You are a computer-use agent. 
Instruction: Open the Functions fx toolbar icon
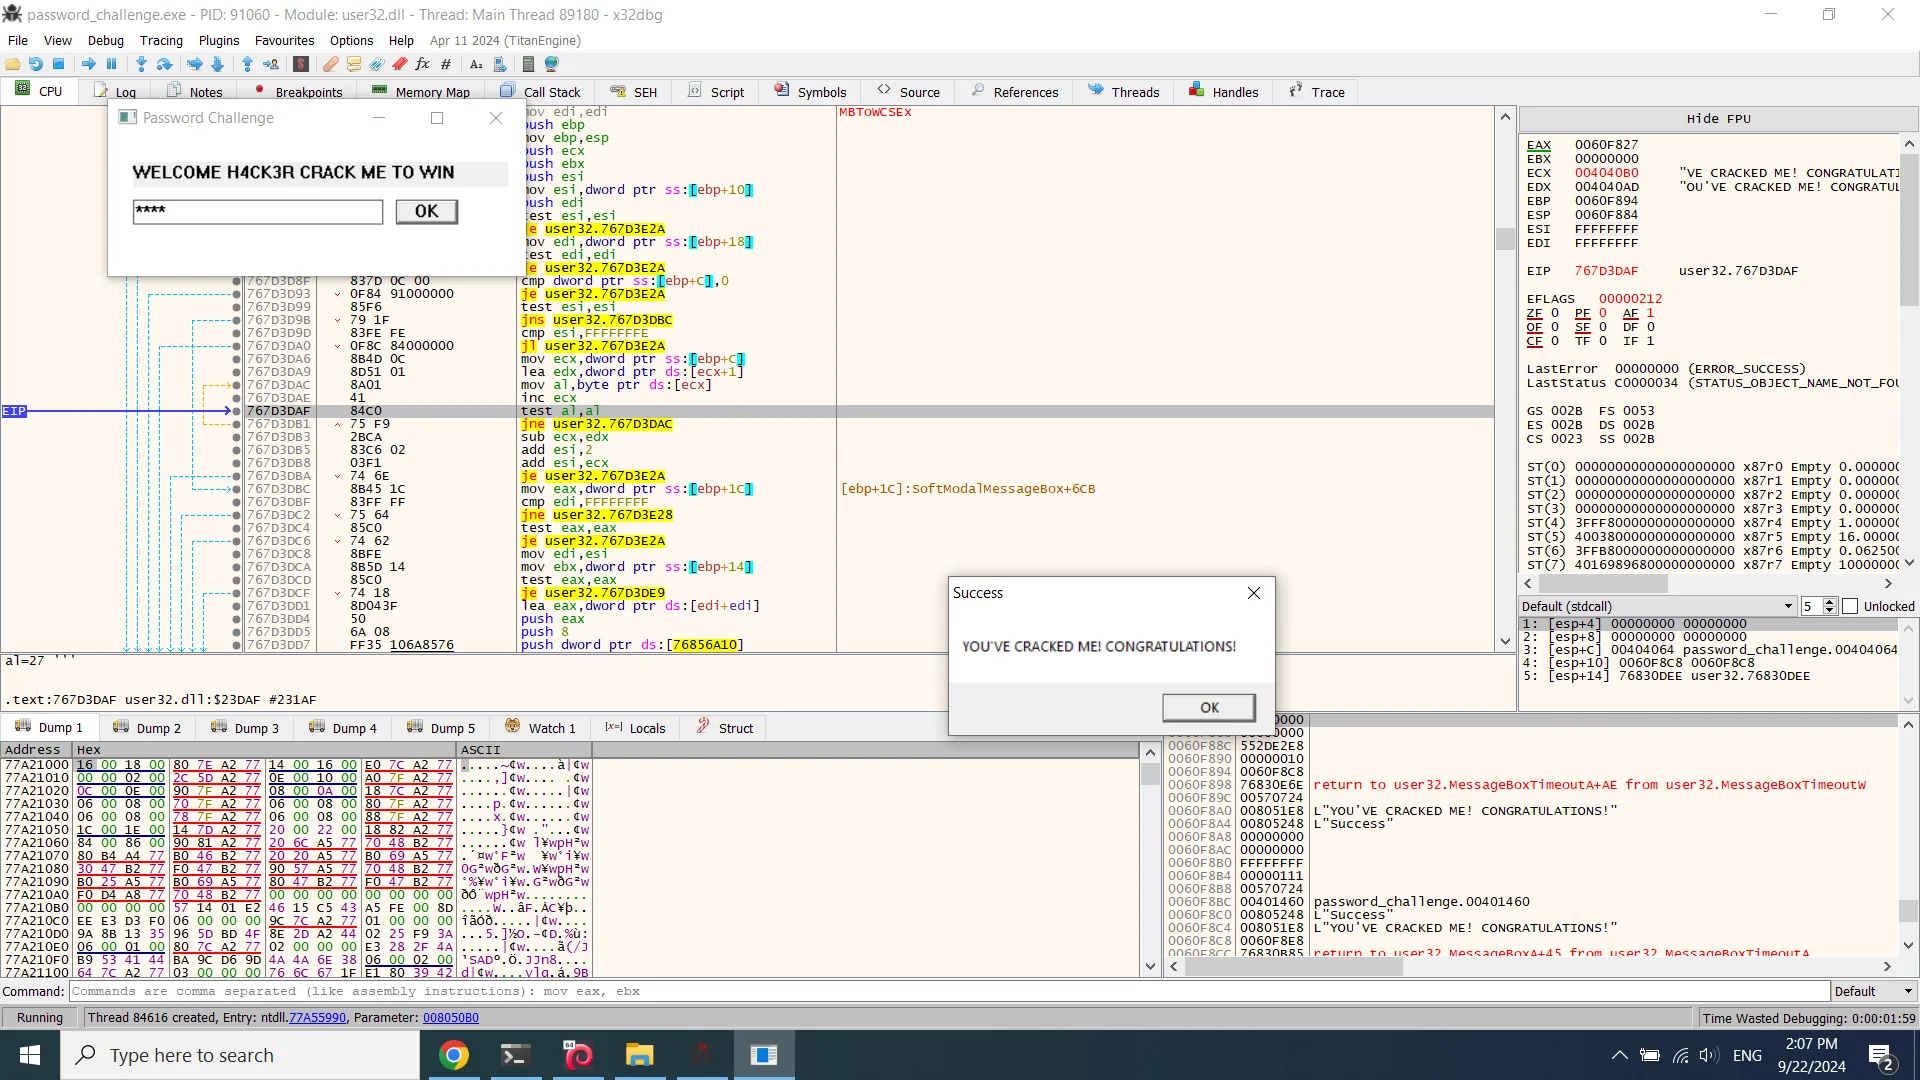423,64
